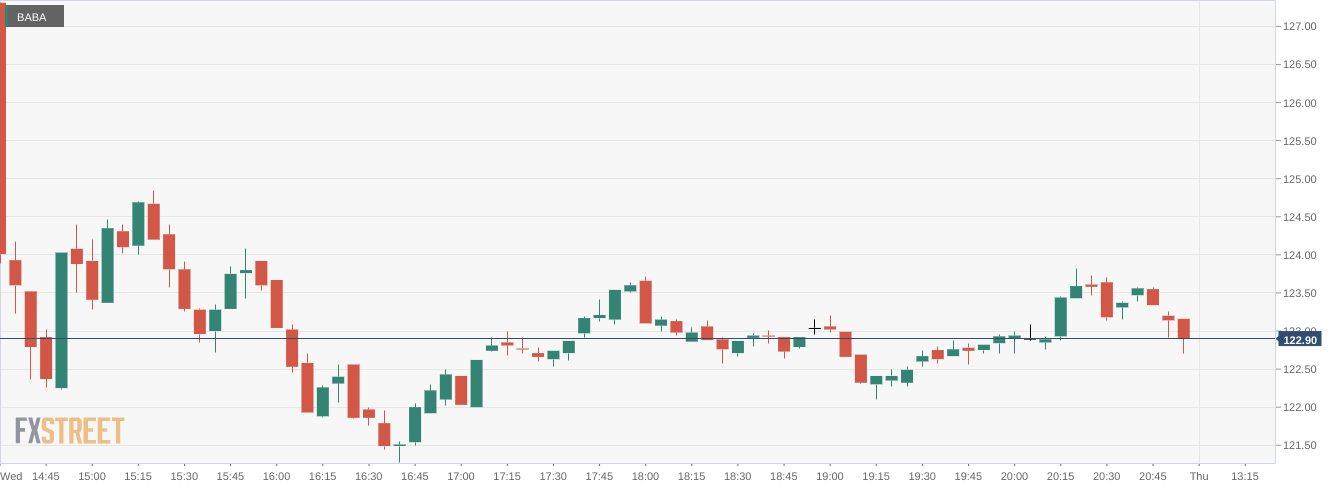Click the FXStreet watermark logo
Screen dimensions: 1340x489
tap(69, 431)
